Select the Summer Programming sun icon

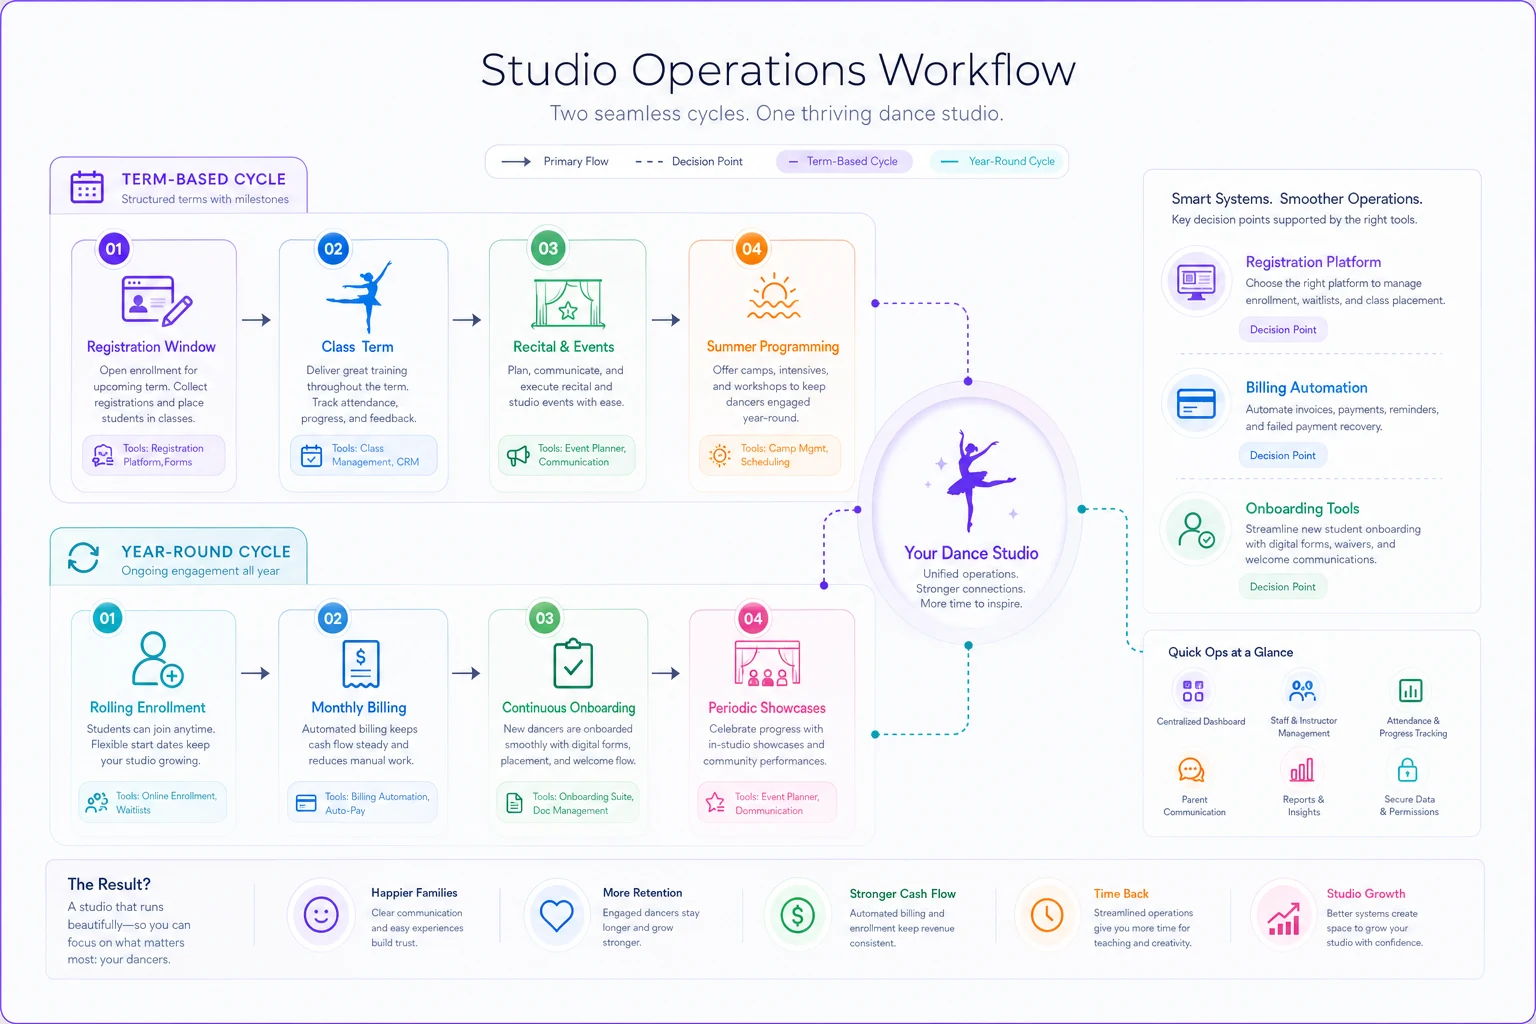[774, 296]
